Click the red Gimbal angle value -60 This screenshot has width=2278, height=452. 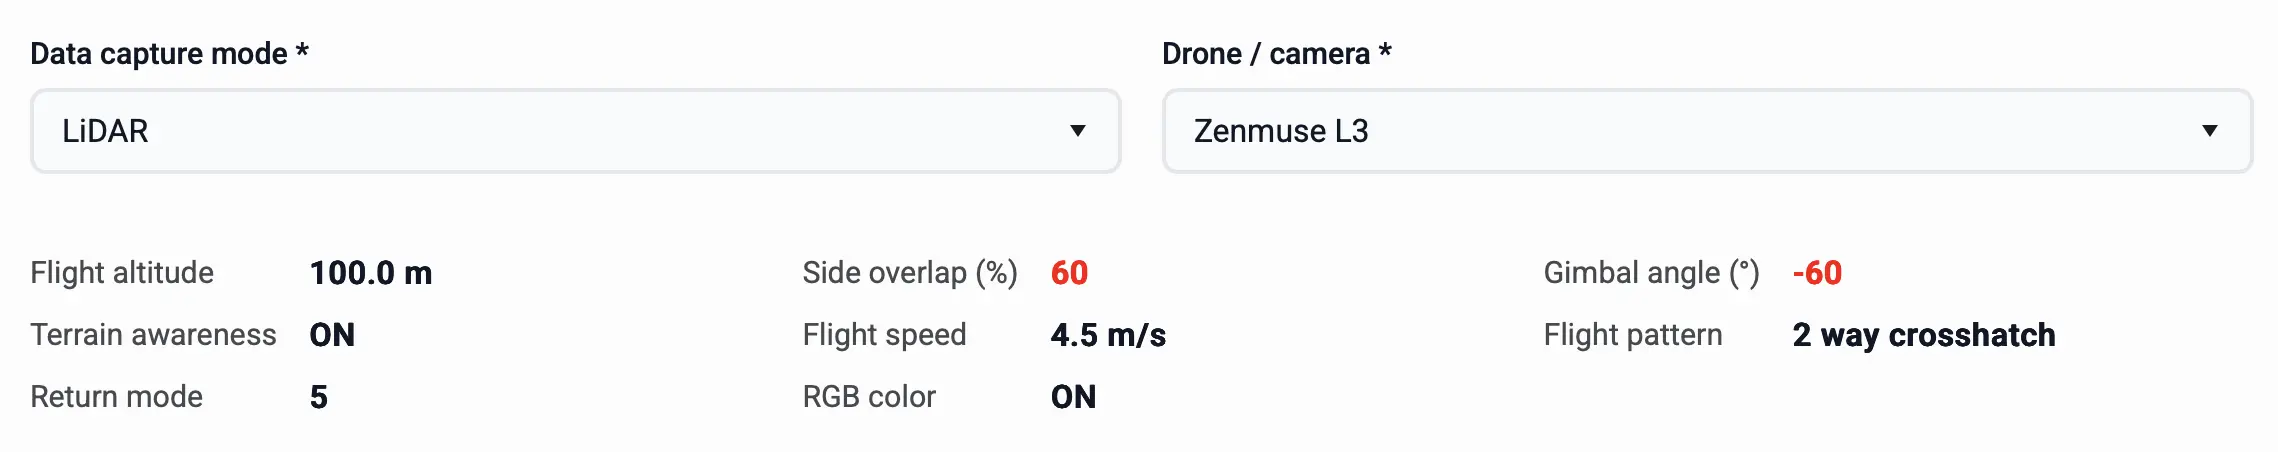1817,273
